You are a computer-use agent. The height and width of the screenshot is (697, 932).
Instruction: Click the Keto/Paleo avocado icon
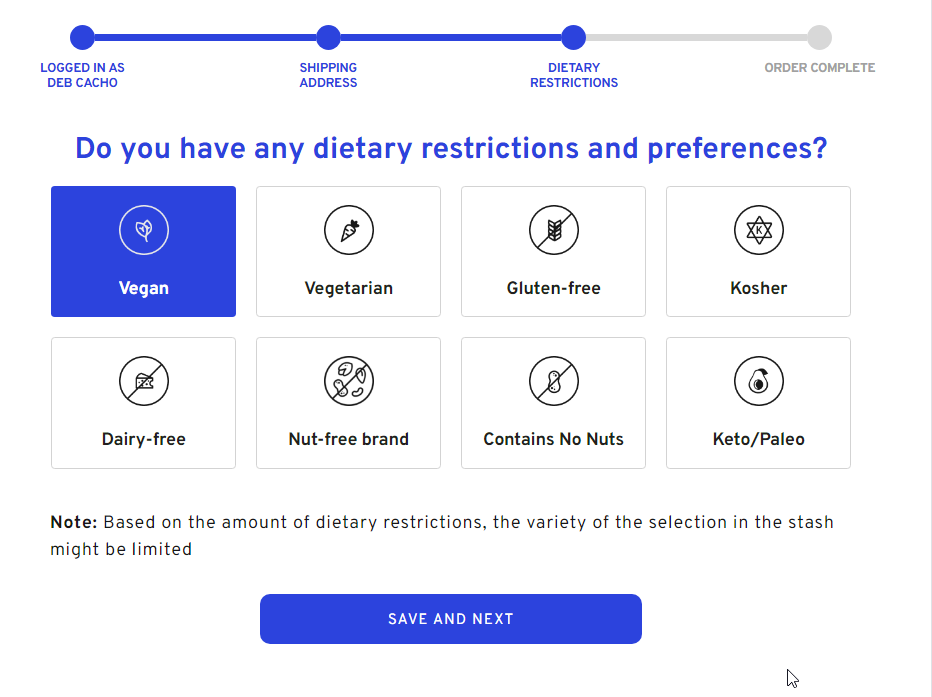click(x=759, y=382)
